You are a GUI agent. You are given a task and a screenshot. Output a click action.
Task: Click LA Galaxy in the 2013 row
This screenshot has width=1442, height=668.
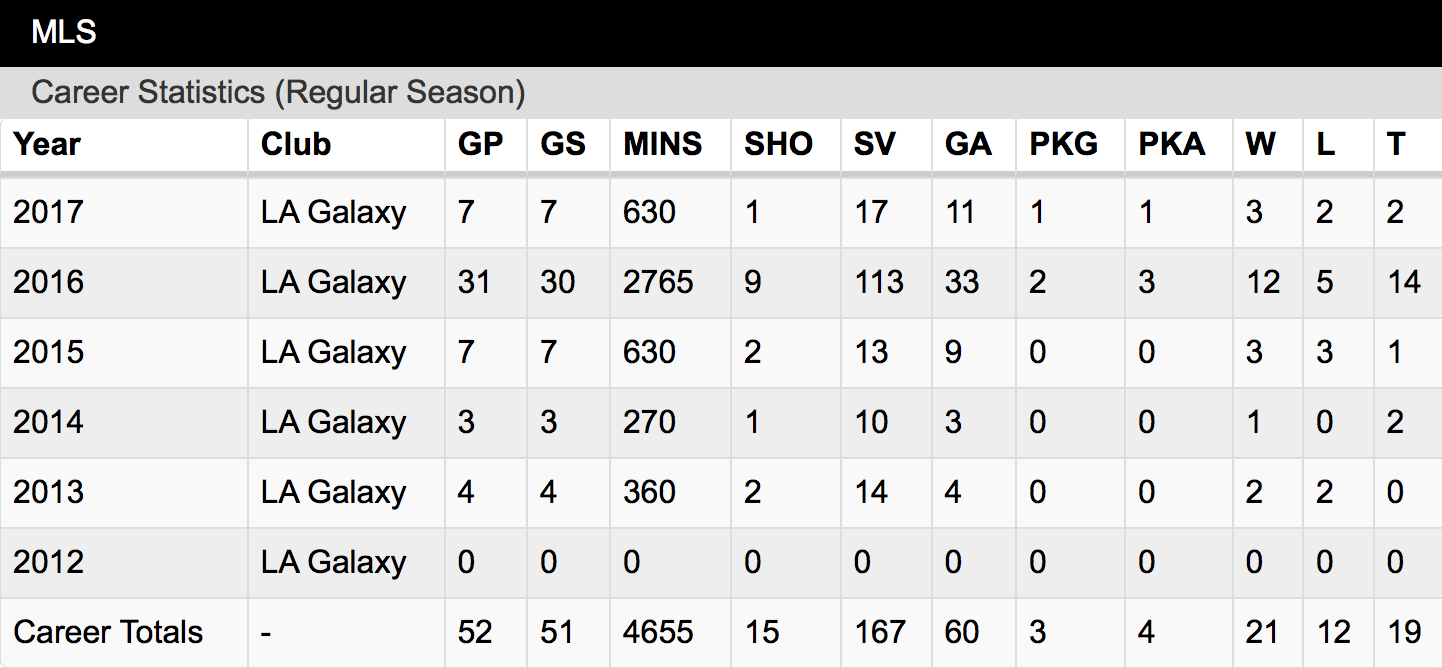click(x=334, y=492)
